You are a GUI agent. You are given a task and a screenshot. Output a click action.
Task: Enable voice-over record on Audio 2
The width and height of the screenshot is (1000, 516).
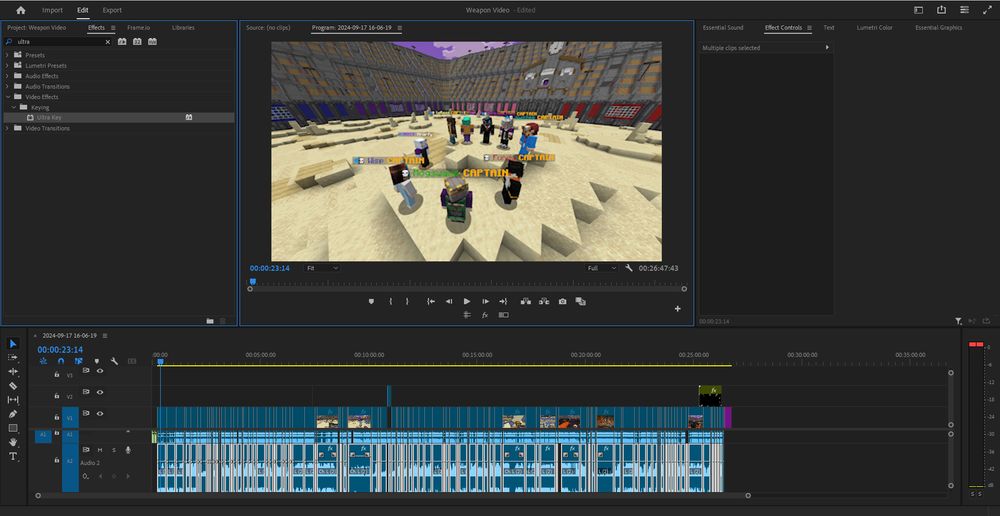128,450
